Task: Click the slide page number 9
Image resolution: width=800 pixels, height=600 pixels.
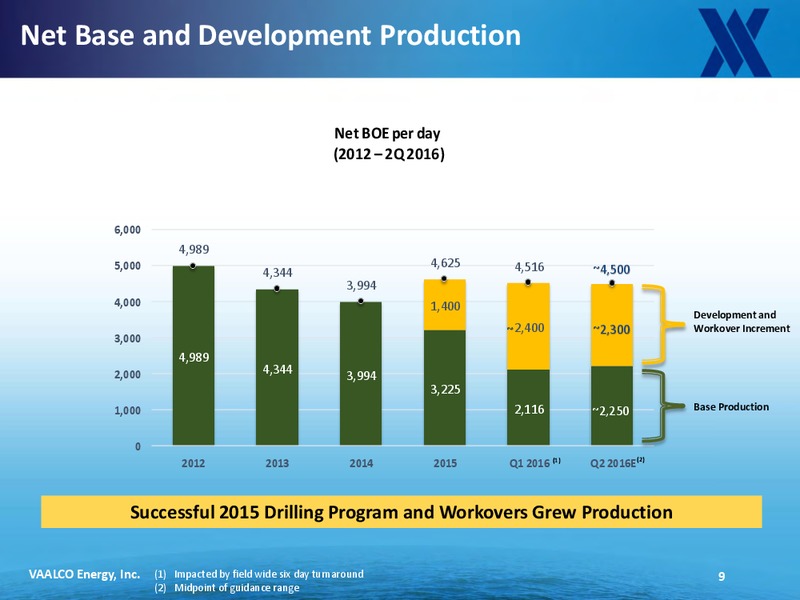Action: point(721,577)
